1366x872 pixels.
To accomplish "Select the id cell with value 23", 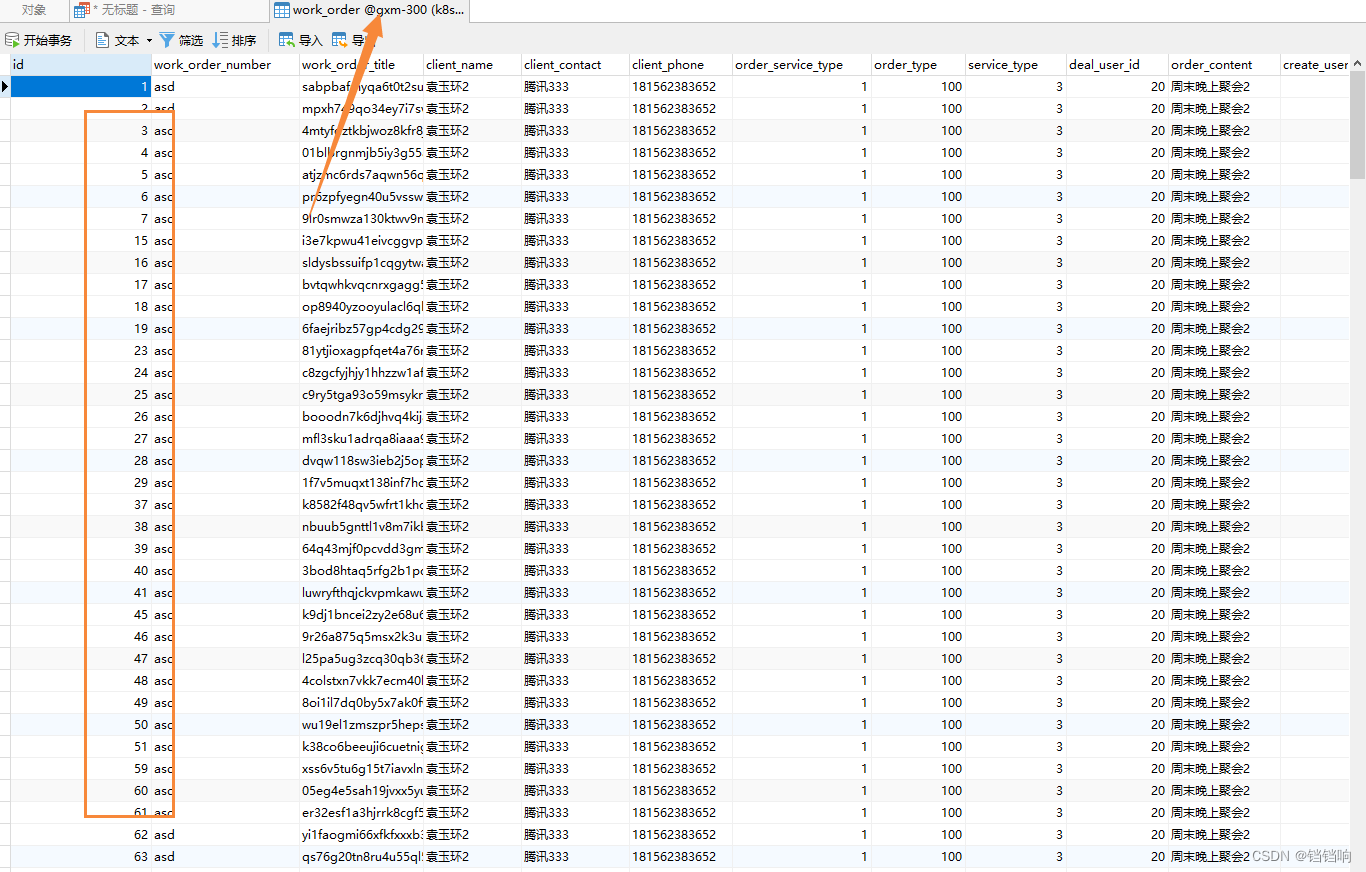I will 80,350.
